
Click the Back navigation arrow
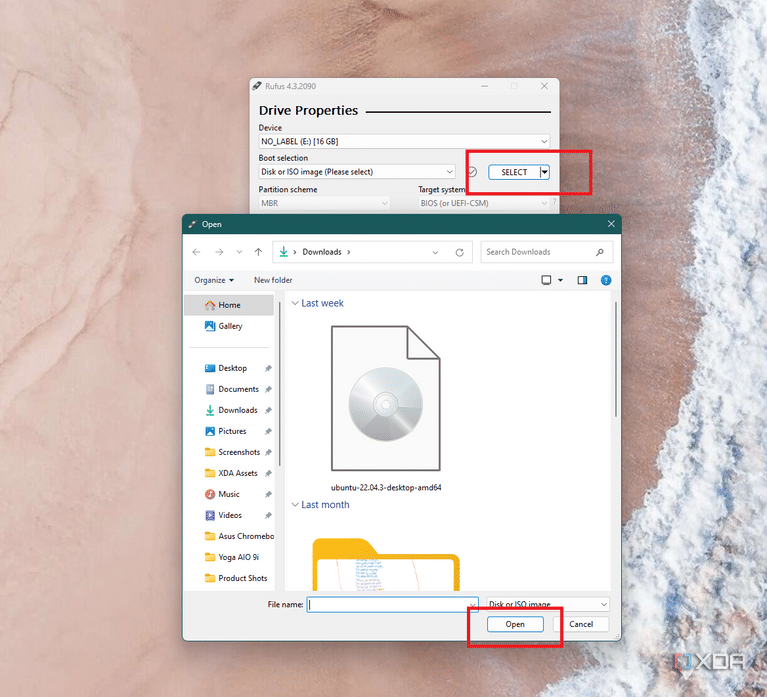coord(197,252)
